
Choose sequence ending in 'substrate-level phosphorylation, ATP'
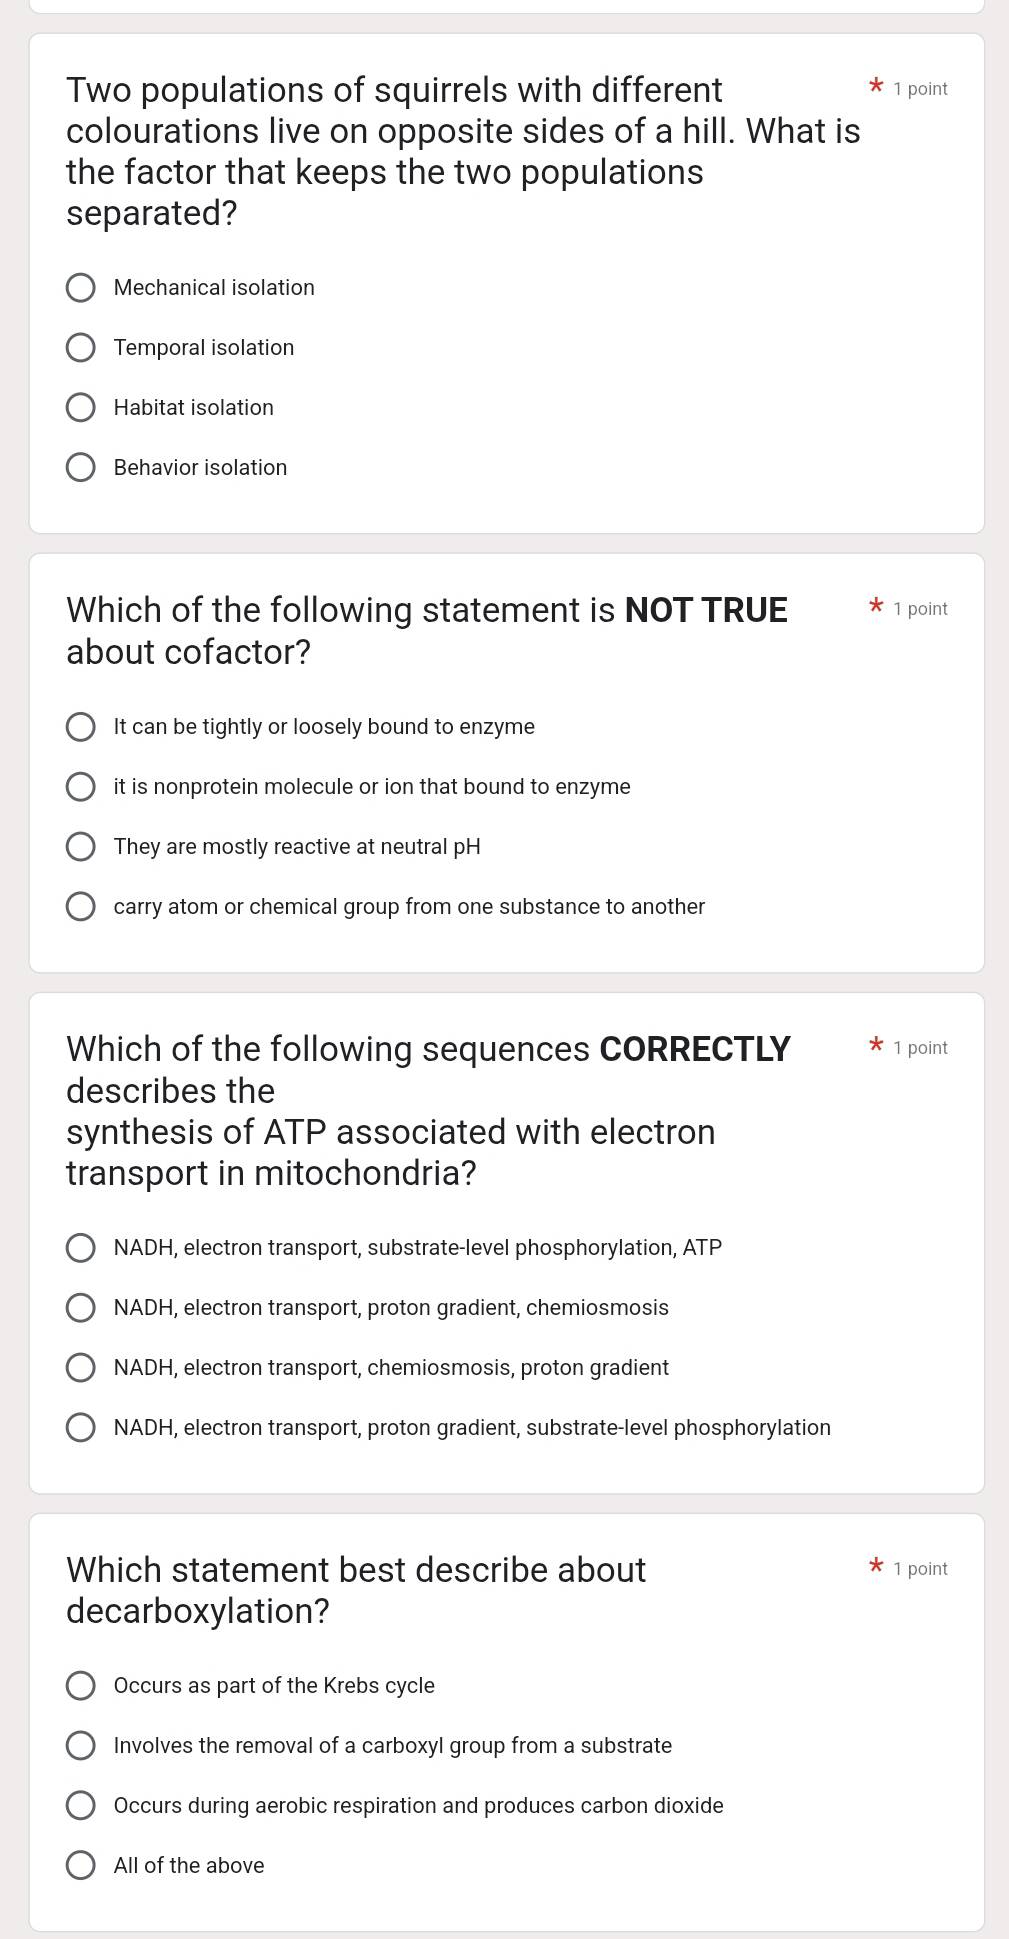(x=81, y=1248)
